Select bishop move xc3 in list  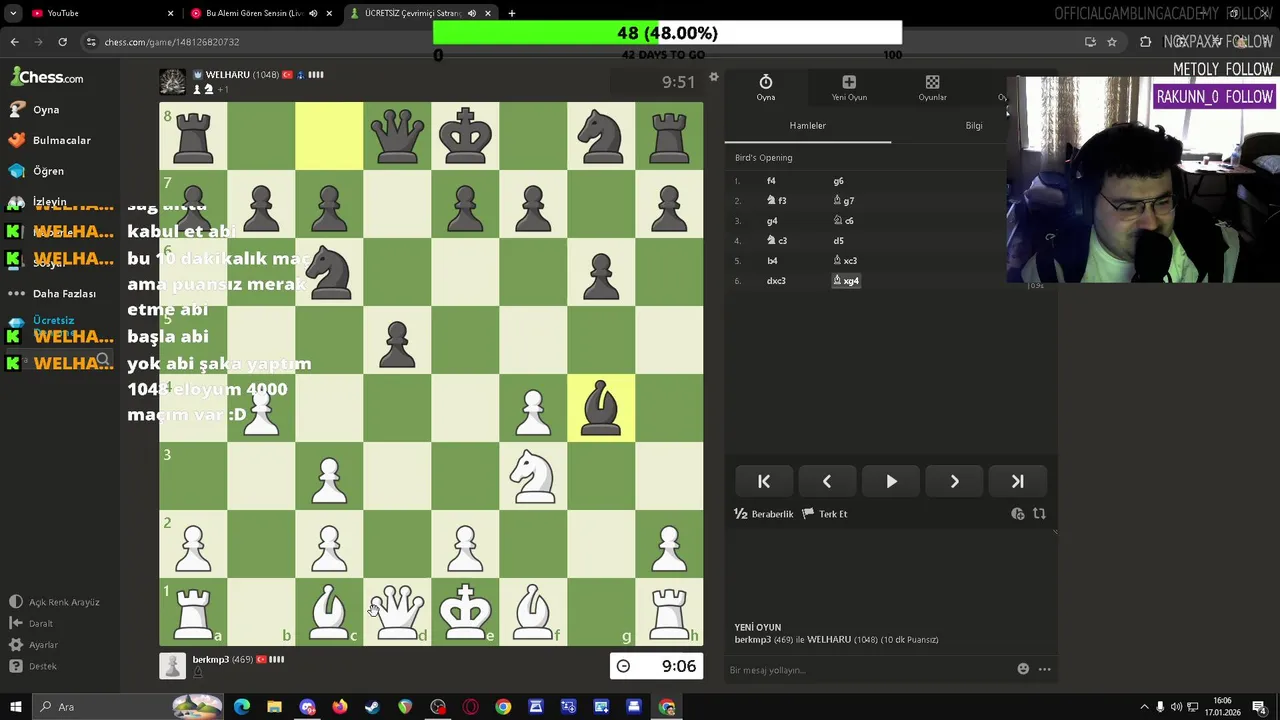(x=845, y=261)
